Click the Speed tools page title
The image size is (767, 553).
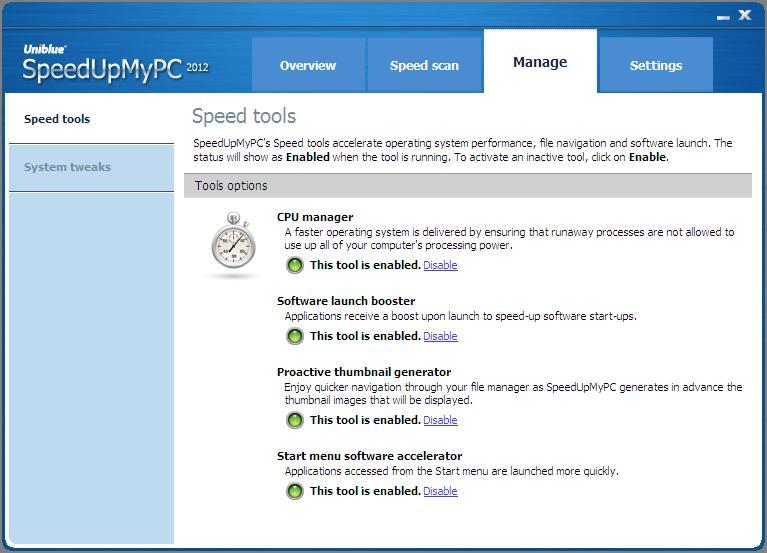coord(244,116)
